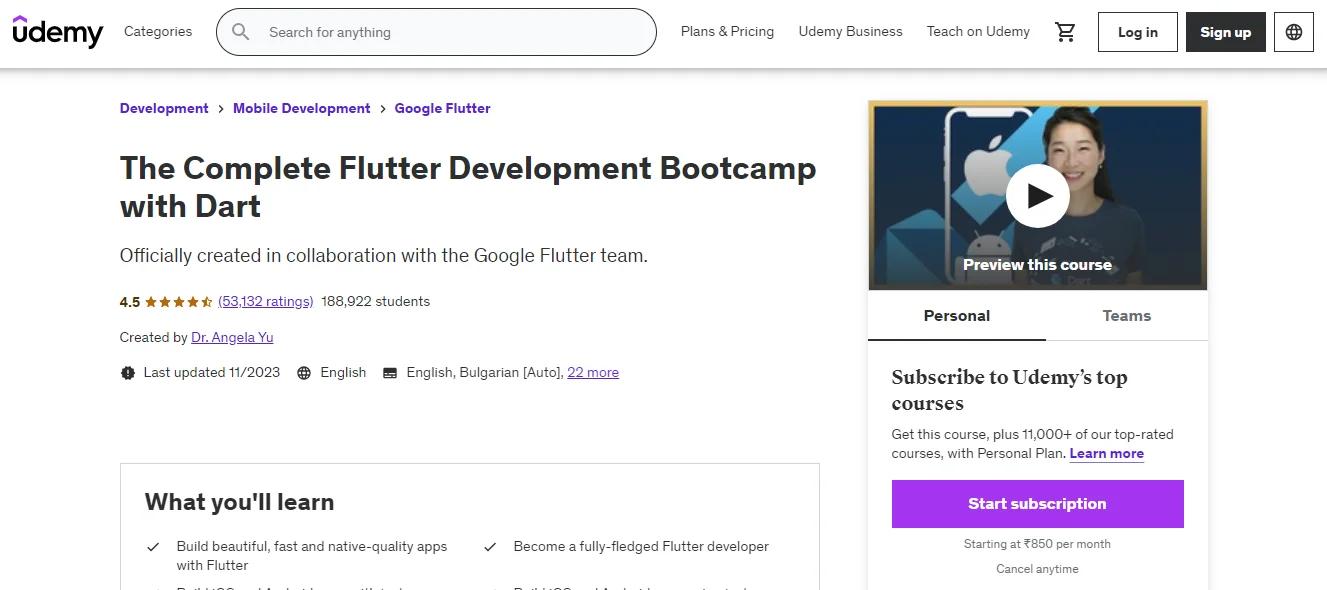Check the fully-fledged developer checkmark

489,547
